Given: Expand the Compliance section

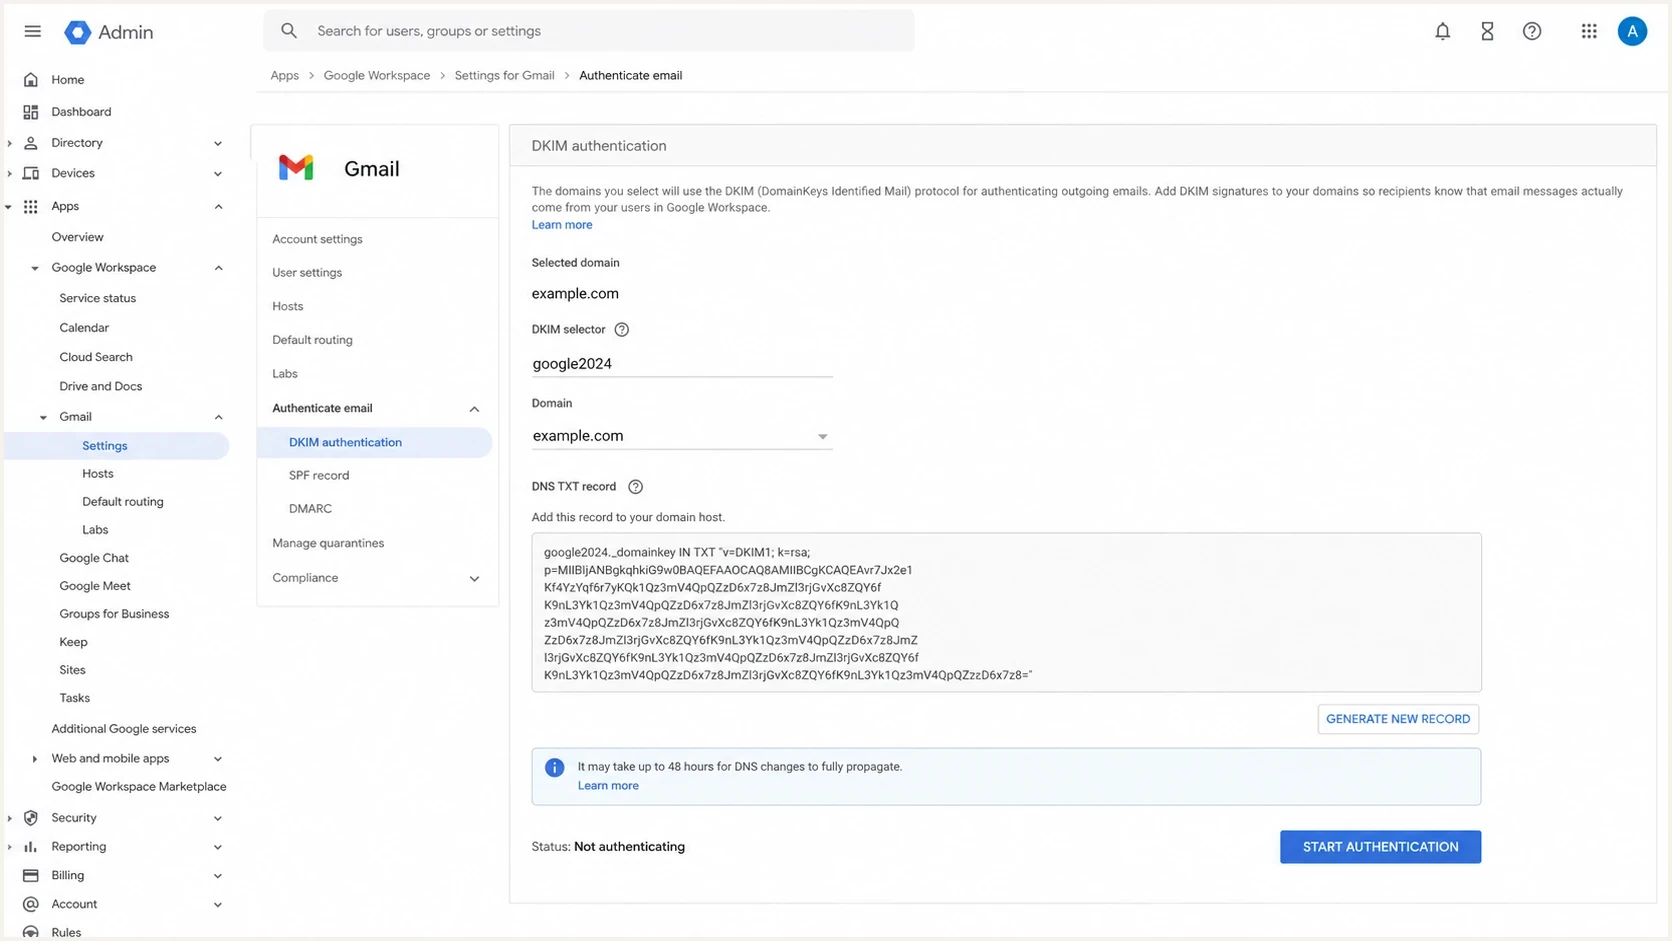Looking at the screenshot, I should pos(474,578).
